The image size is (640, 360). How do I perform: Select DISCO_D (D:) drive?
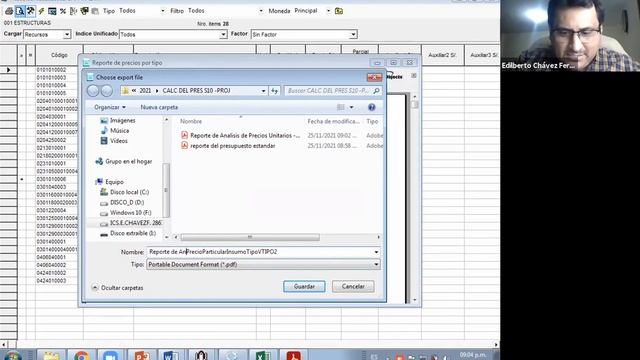click(122, 202)
